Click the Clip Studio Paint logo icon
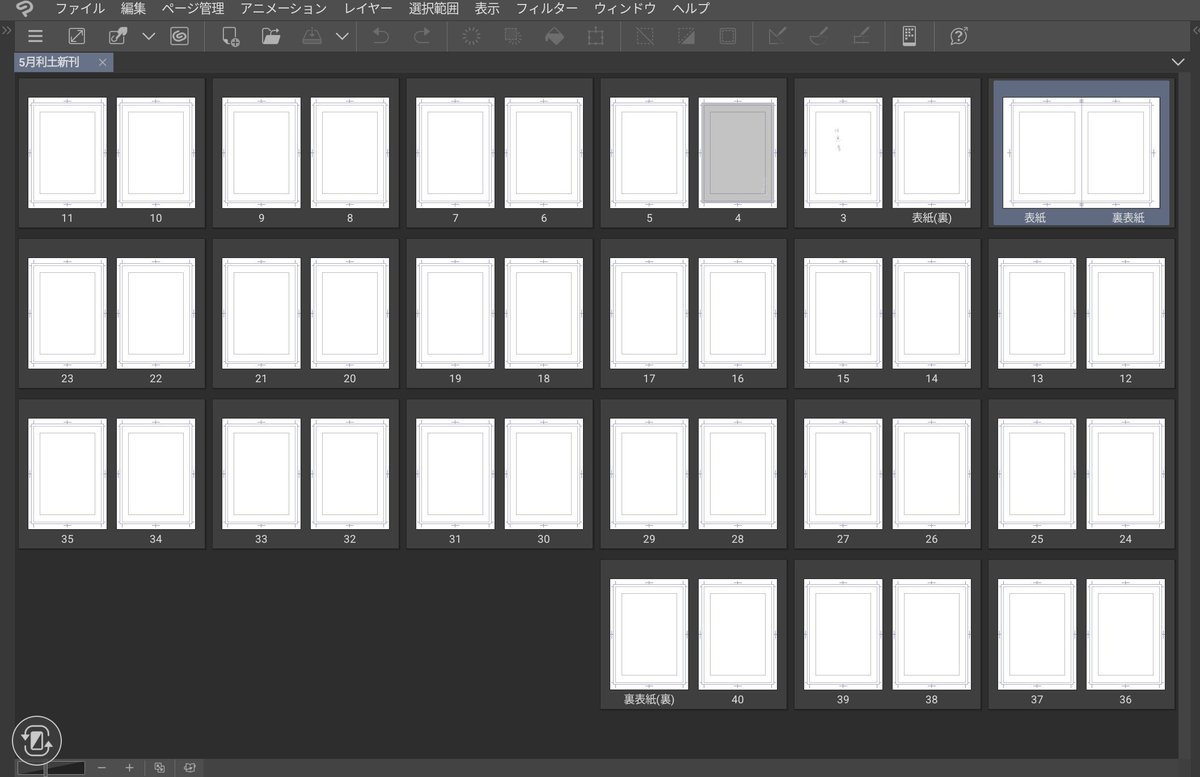 point(24,8)
